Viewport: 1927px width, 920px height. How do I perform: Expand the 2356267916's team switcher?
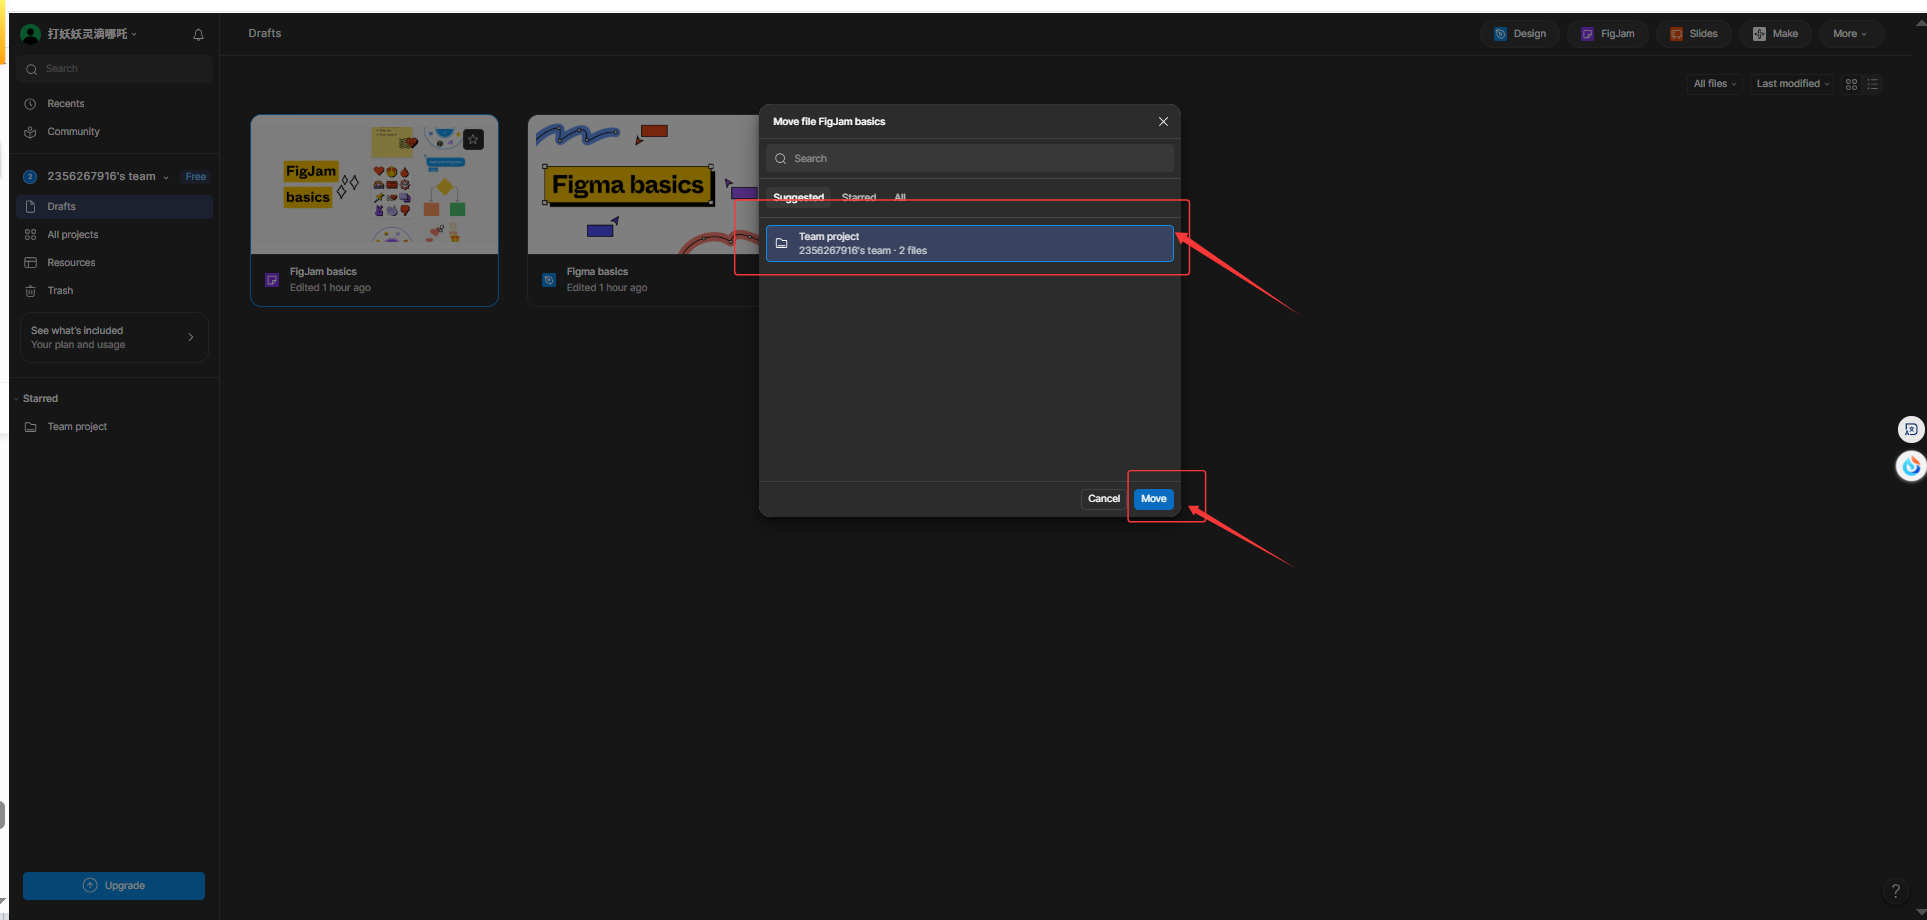tap(108, 177)
